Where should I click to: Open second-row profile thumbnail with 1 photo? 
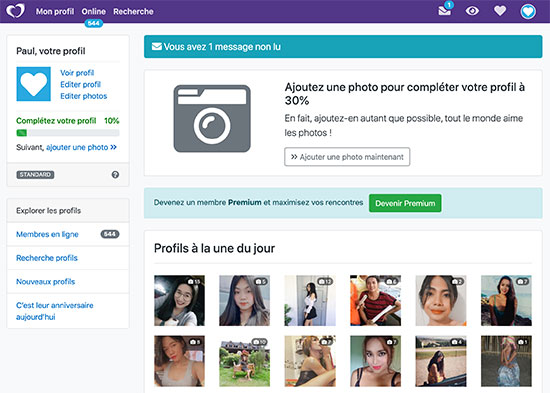[x=506, y=361]
